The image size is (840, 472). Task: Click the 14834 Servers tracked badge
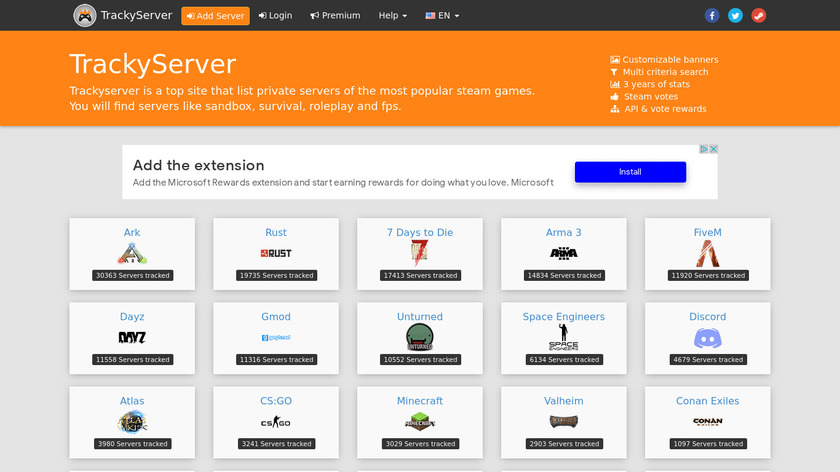pyautogui.click(x=564, y=275)
